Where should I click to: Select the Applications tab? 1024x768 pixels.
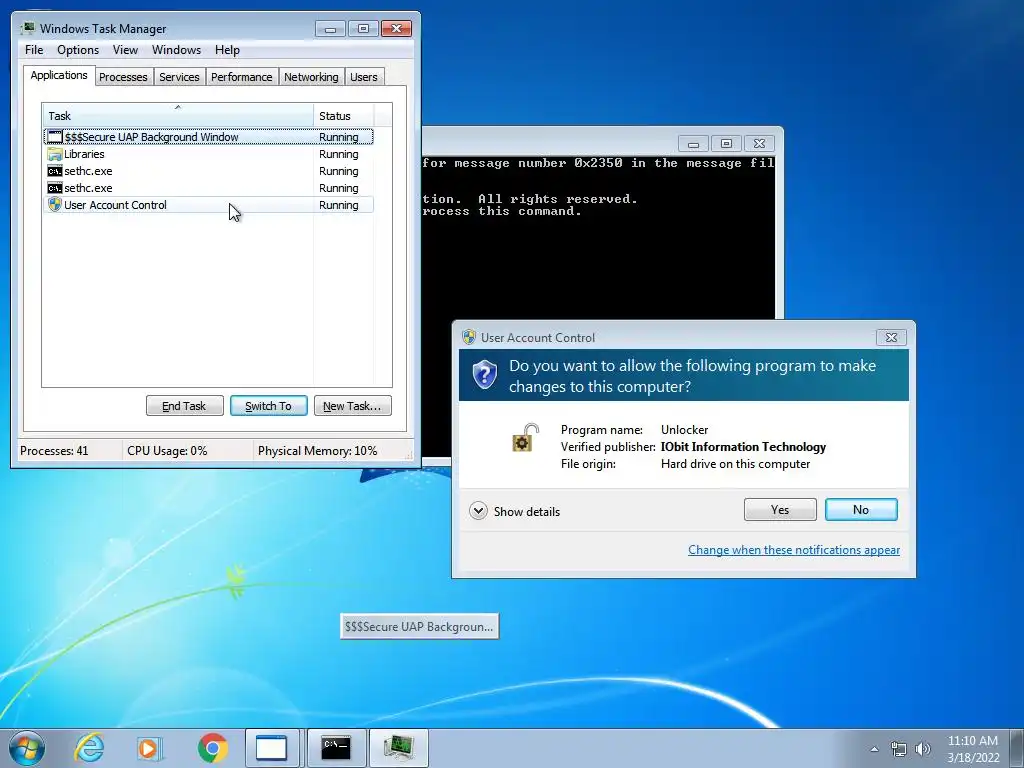click(x=59, y=75)
